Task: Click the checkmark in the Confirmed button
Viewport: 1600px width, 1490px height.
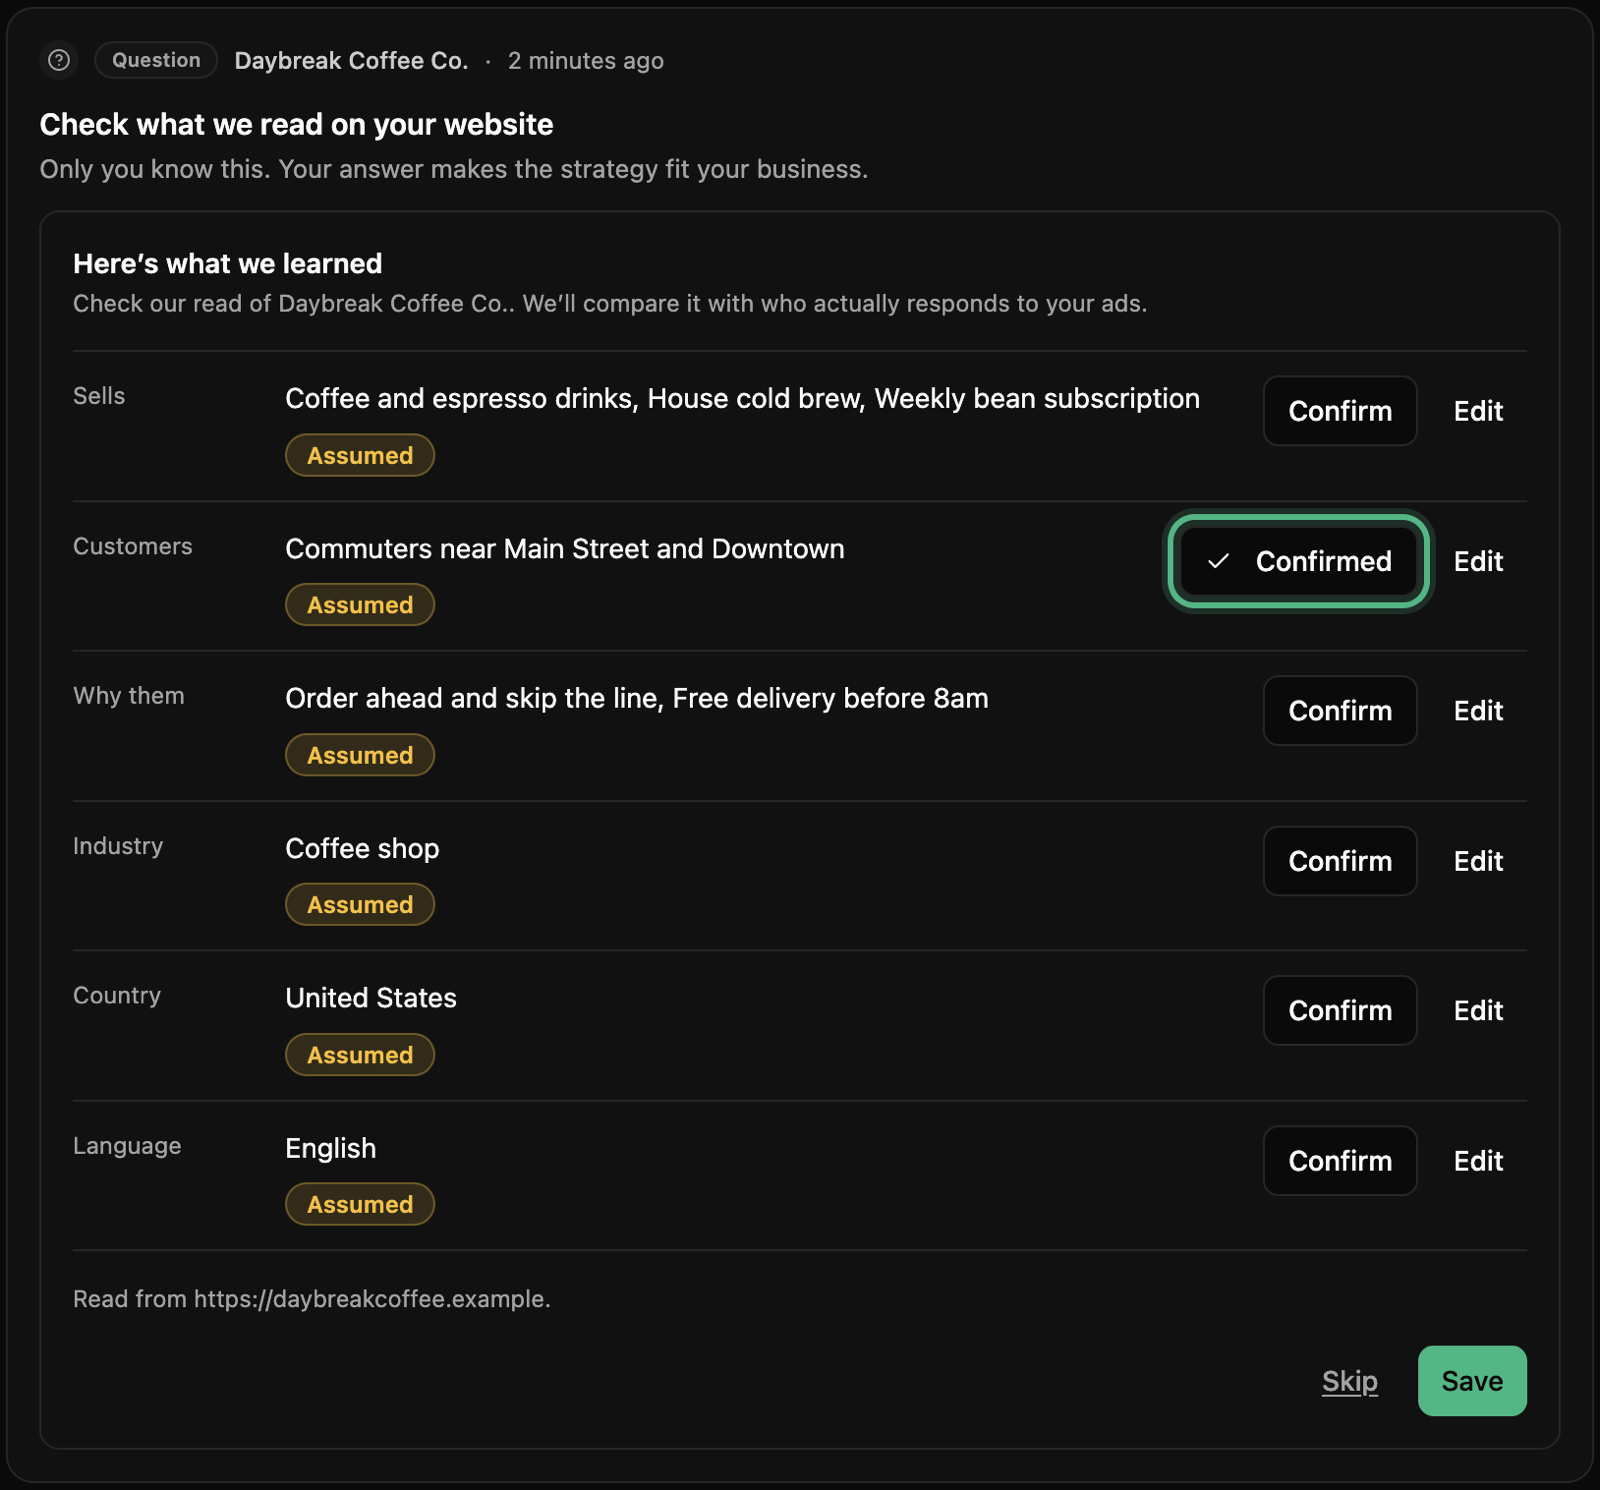Action: tap(1218, 561)
